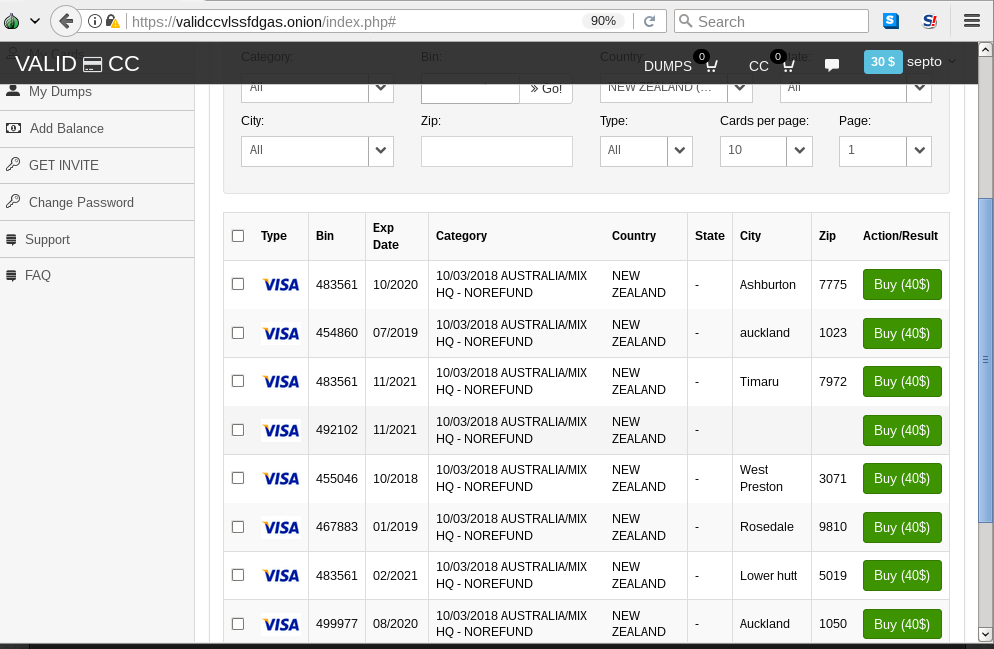The height and width of the screenshot is (649, 994).
Task: Check the box for the Timaru row
Action: coord(238,381)
